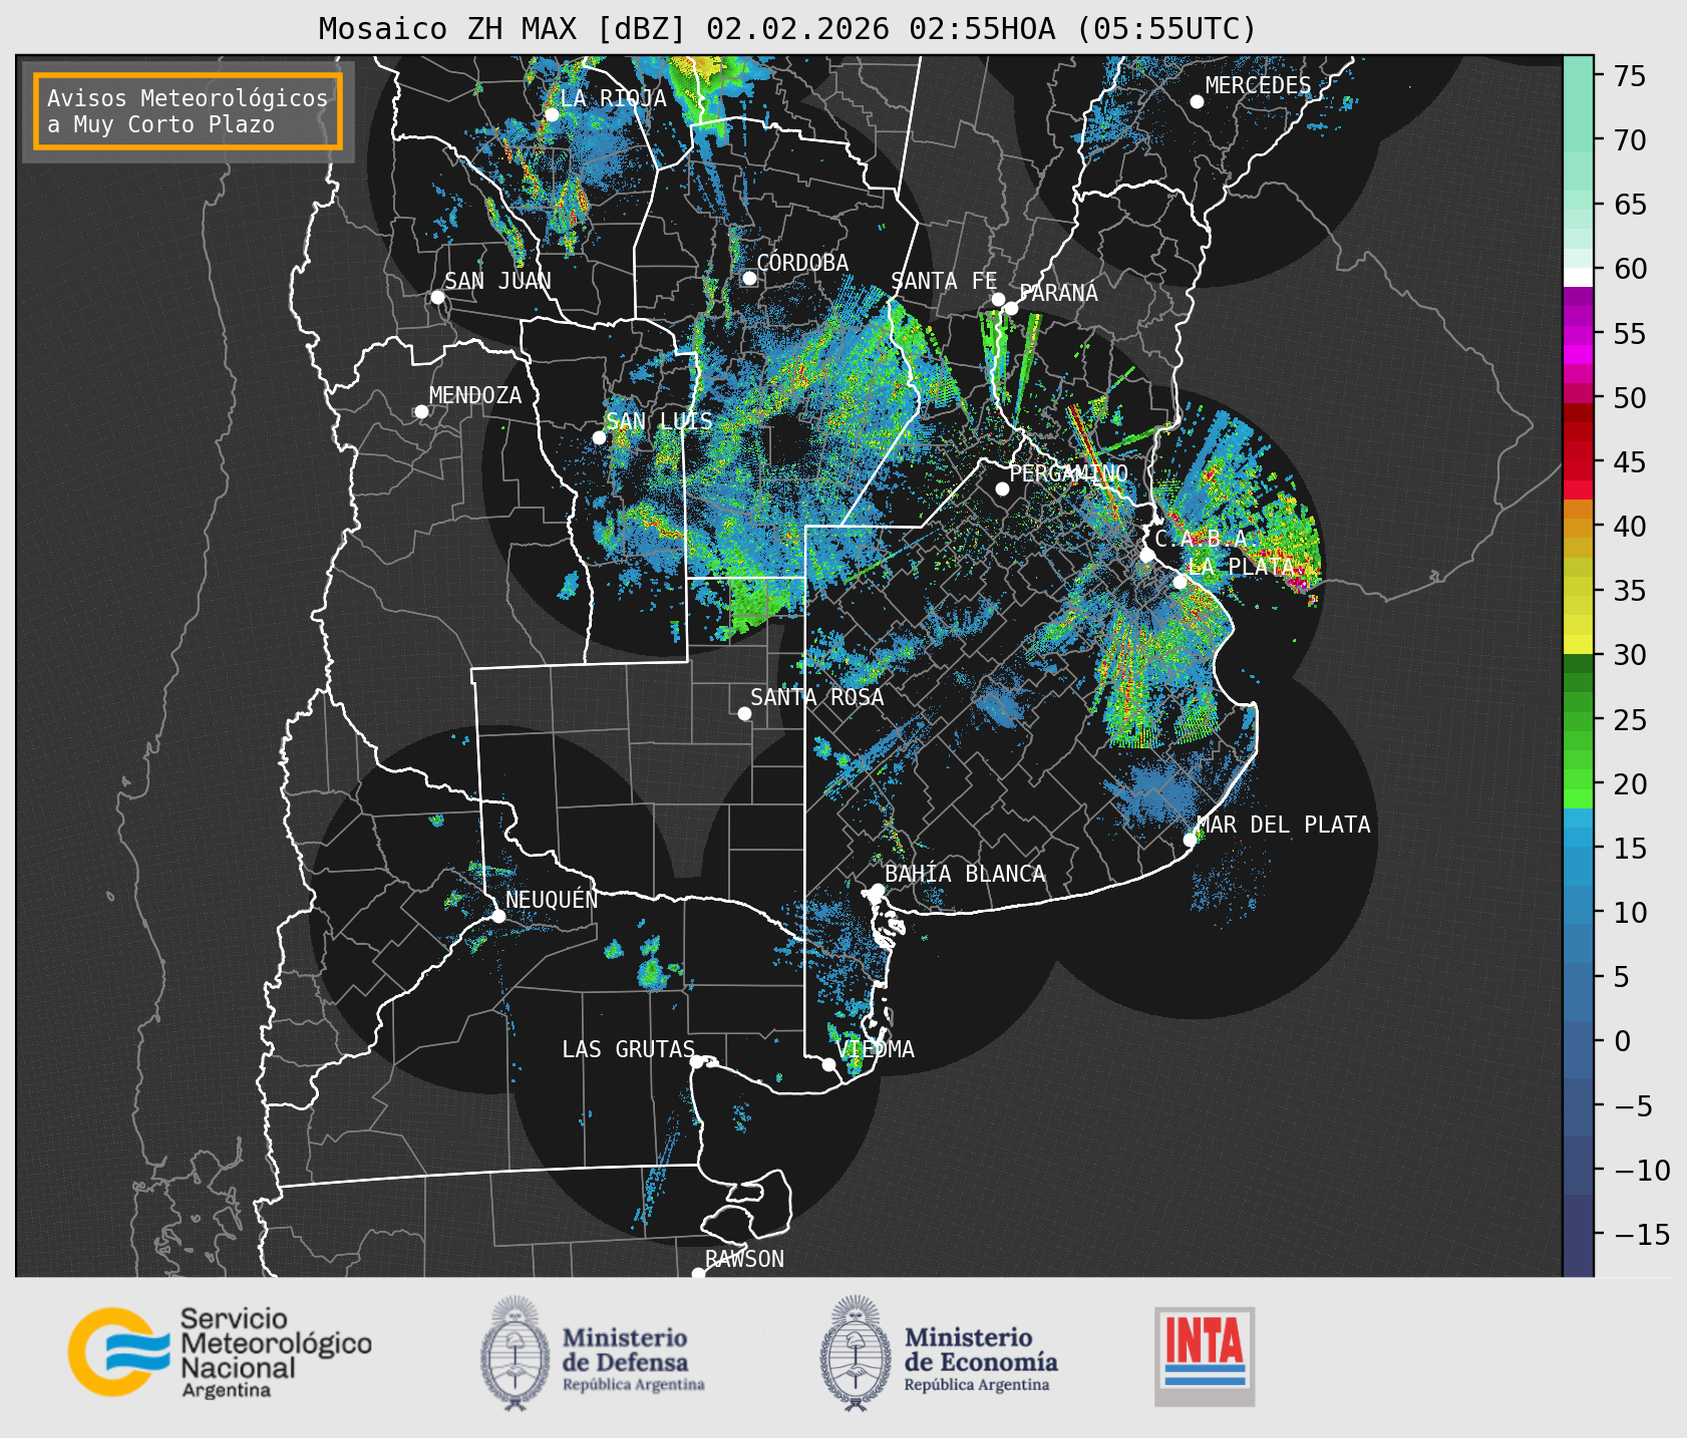Click the PERGAMINO map label
Screen dimensions: 1687x1438
coord(1068,473)
